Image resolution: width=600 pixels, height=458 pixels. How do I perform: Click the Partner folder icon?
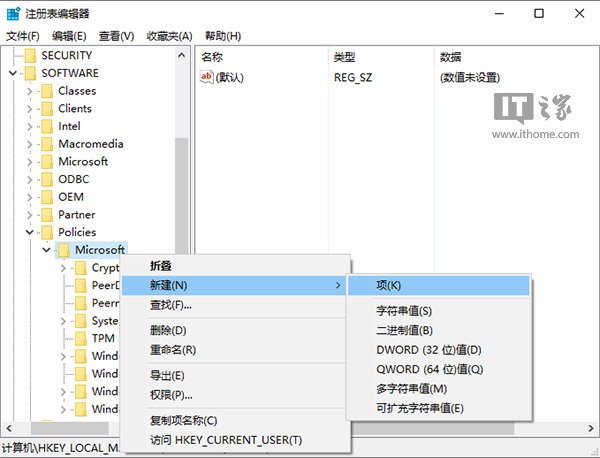(47, 215)
